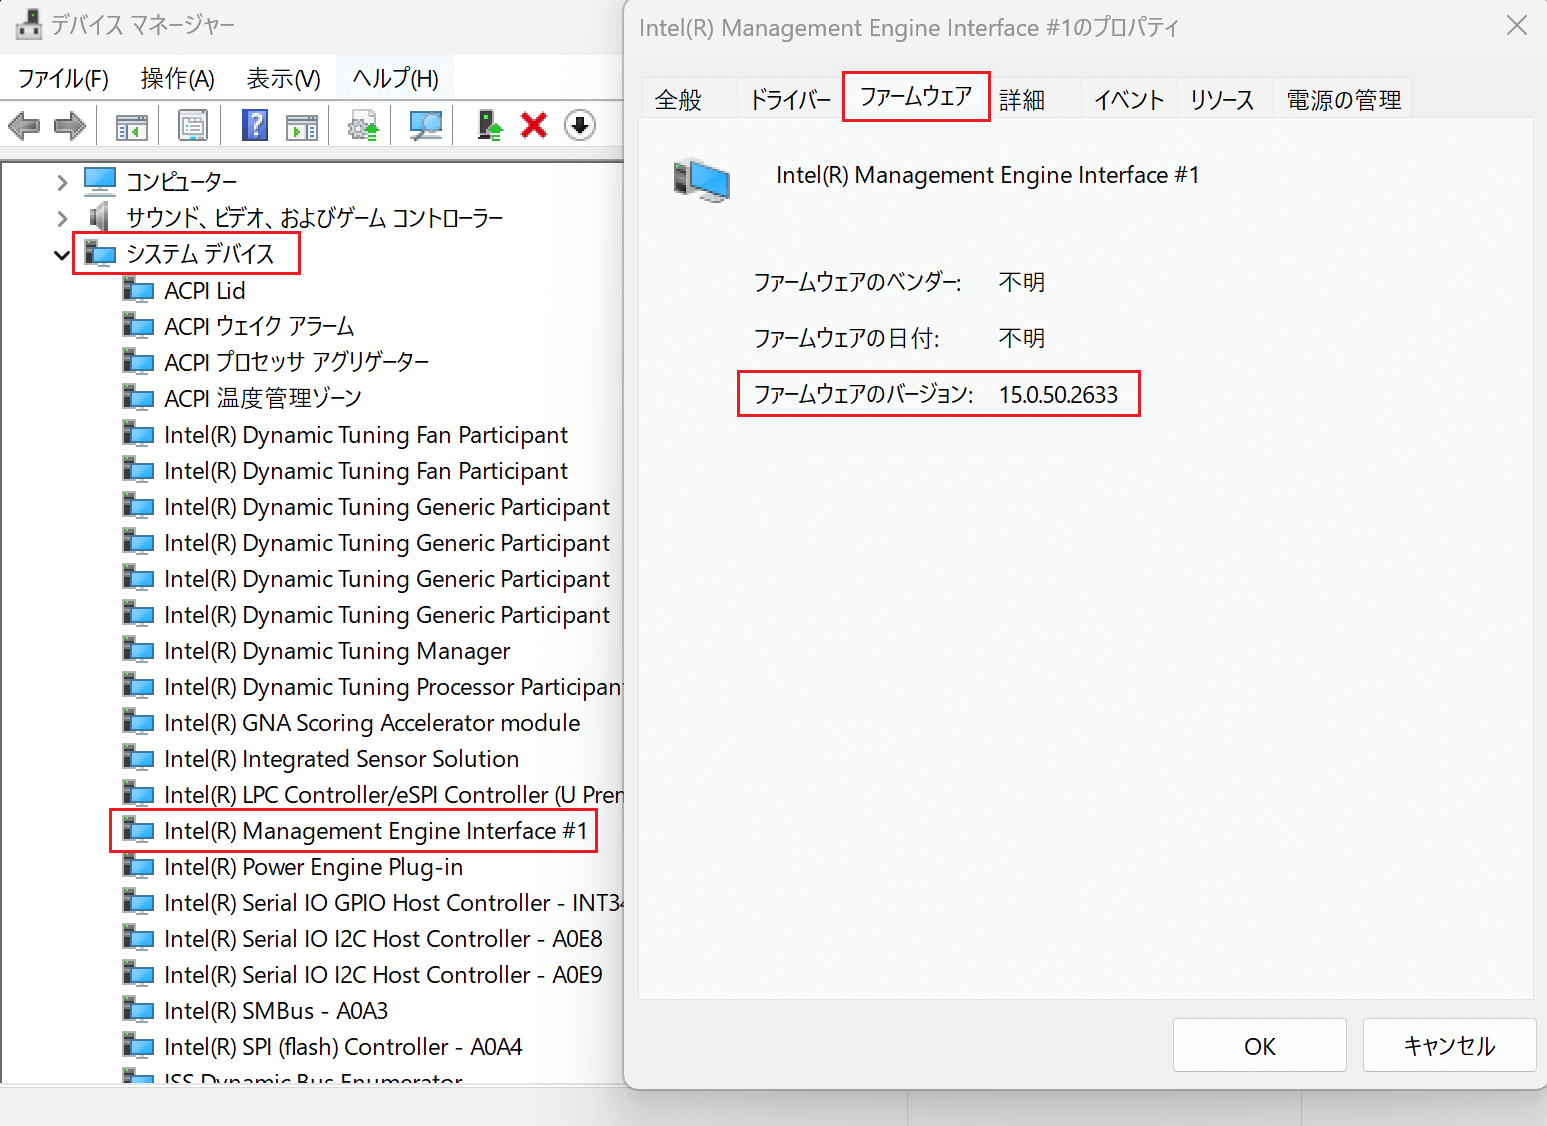Select Intel(R) Dynamic Tuning Processor Participant
This screenshot has width=1547, height=1126.
click(393, 686)
